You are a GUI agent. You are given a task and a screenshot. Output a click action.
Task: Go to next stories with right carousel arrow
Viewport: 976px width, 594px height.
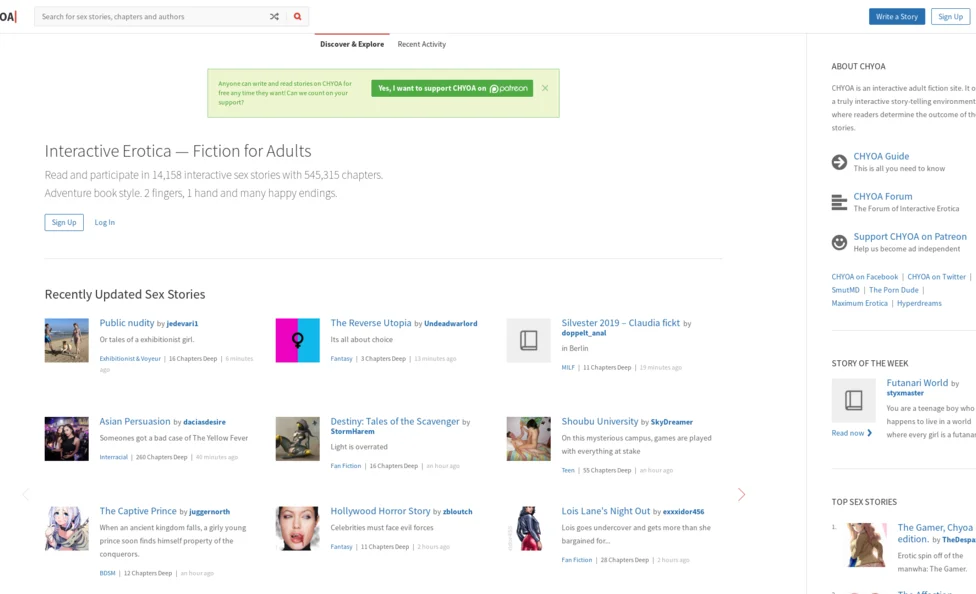click(x=741, y=494)
